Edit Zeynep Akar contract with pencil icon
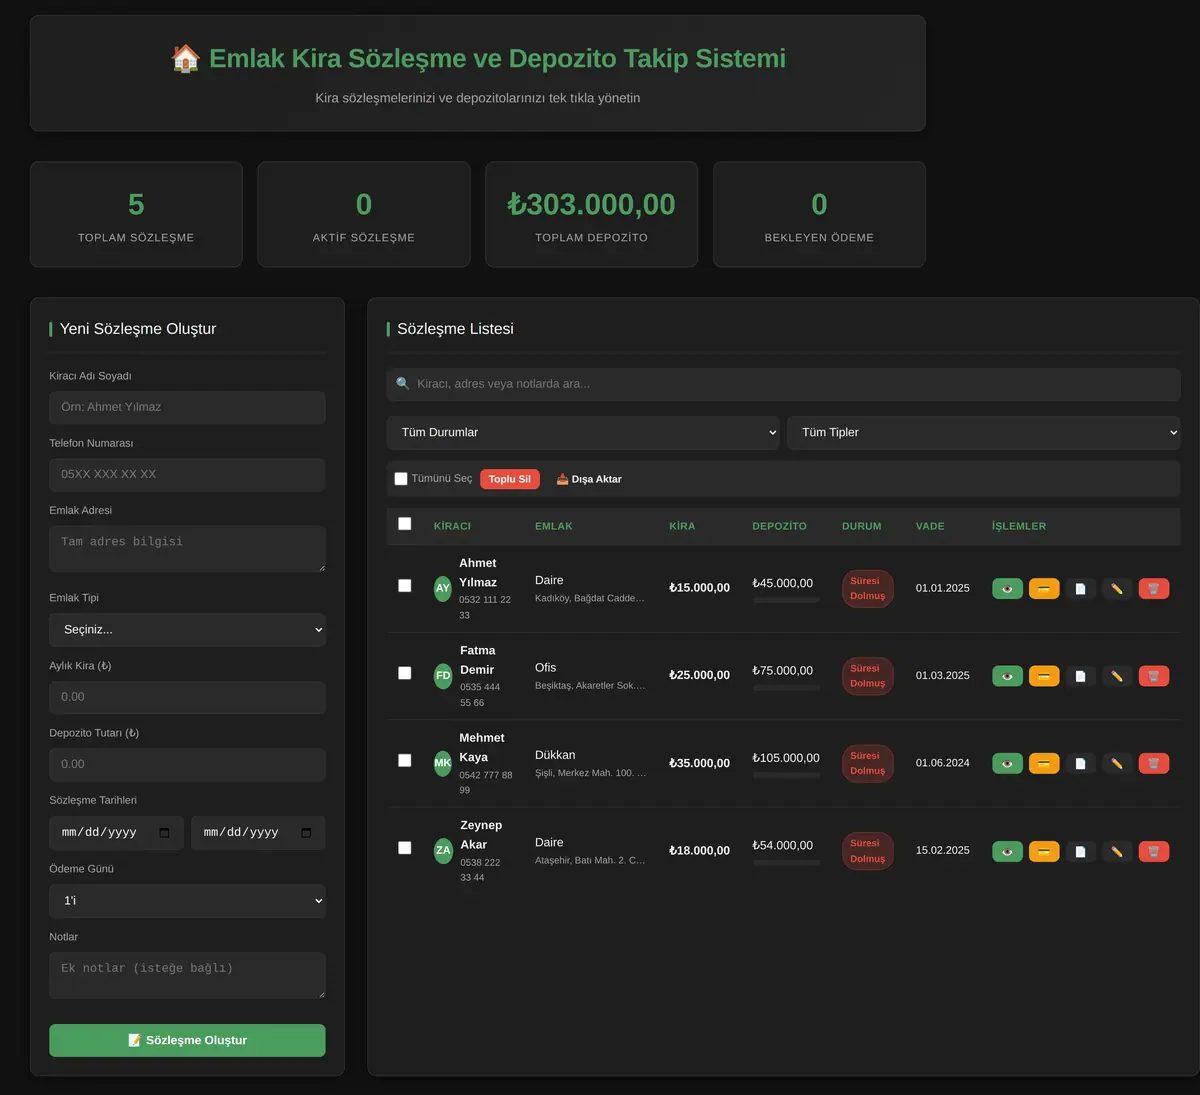This screenshot has height=1095, width=1200. (x=1117, y=851)
